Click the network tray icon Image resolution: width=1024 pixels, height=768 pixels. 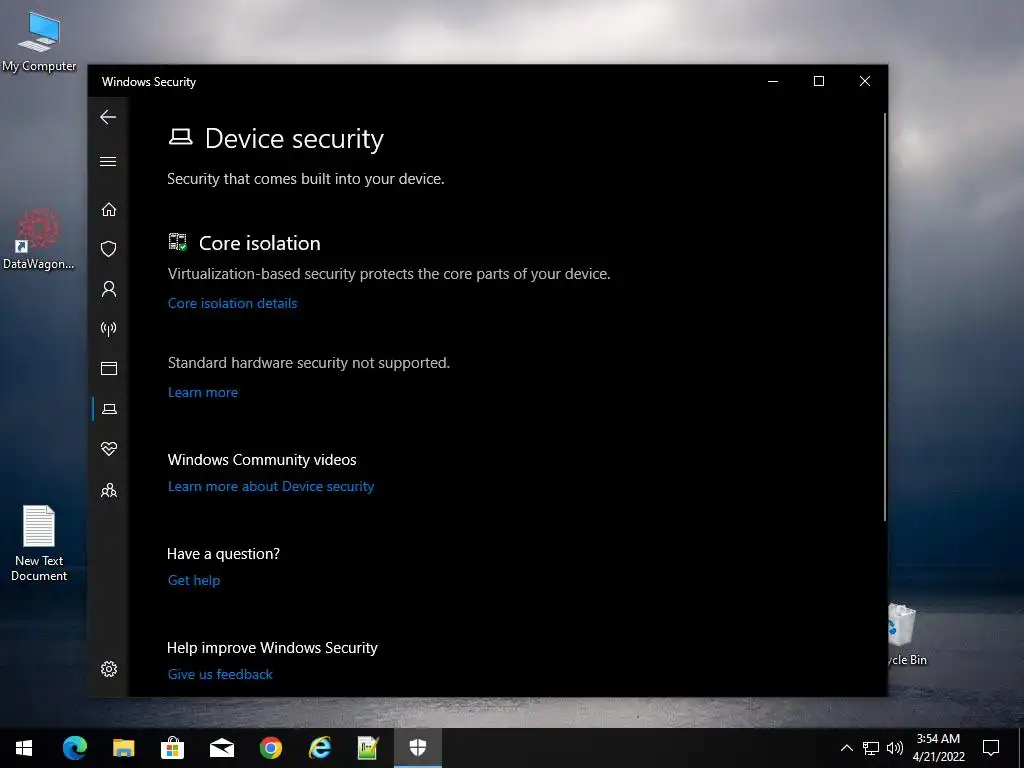tap(871, 748)
